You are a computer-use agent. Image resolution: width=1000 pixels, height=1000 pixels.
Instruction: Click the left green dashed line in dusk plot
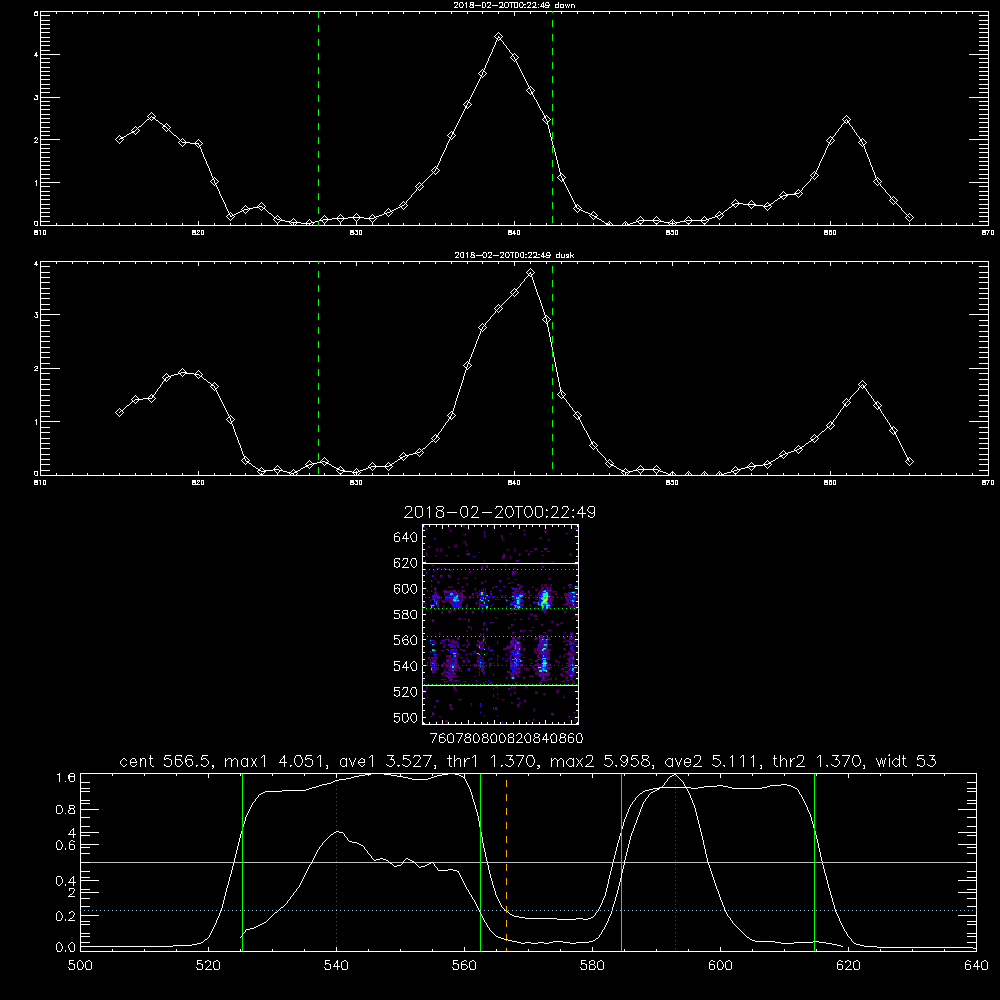[x=318, y=368]
